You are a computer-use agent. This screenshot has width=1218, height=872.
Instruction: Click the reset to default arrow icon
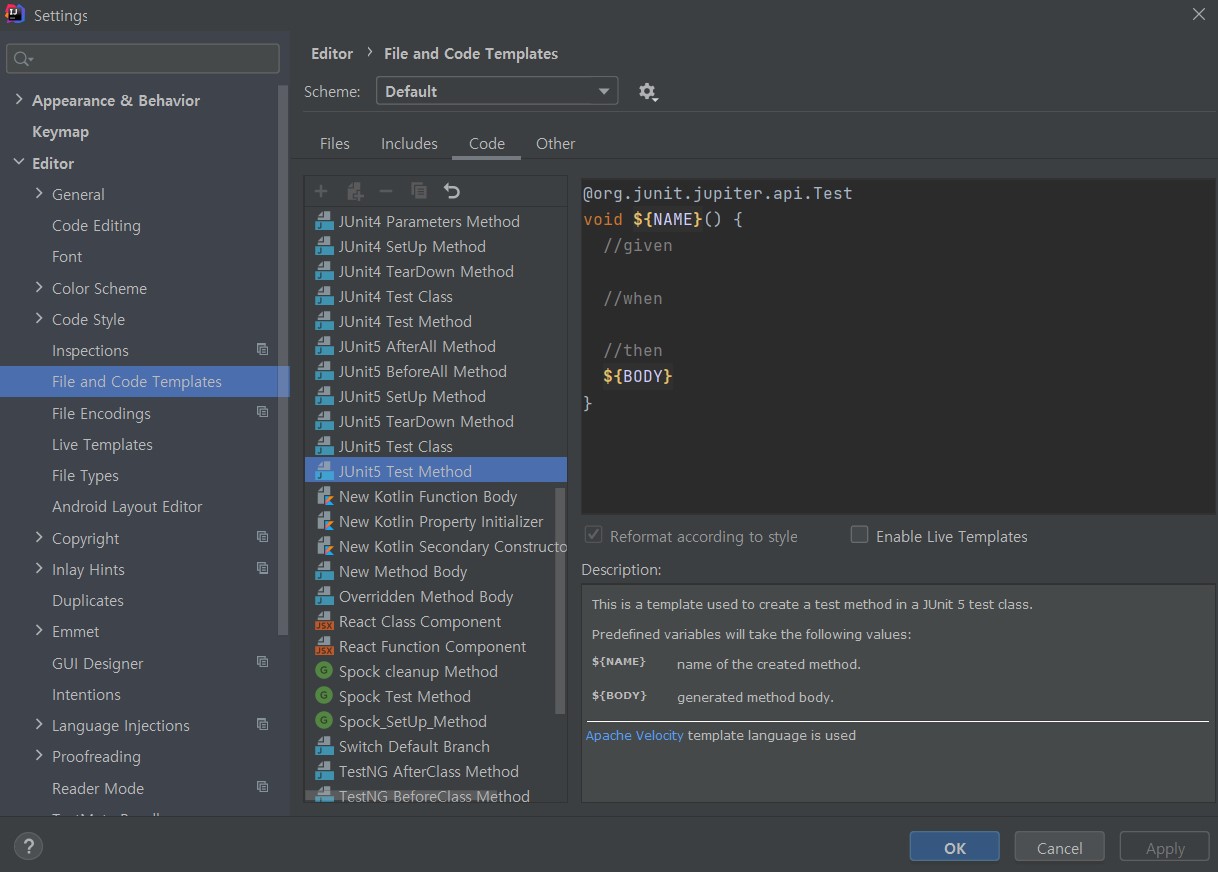point(452,191)
